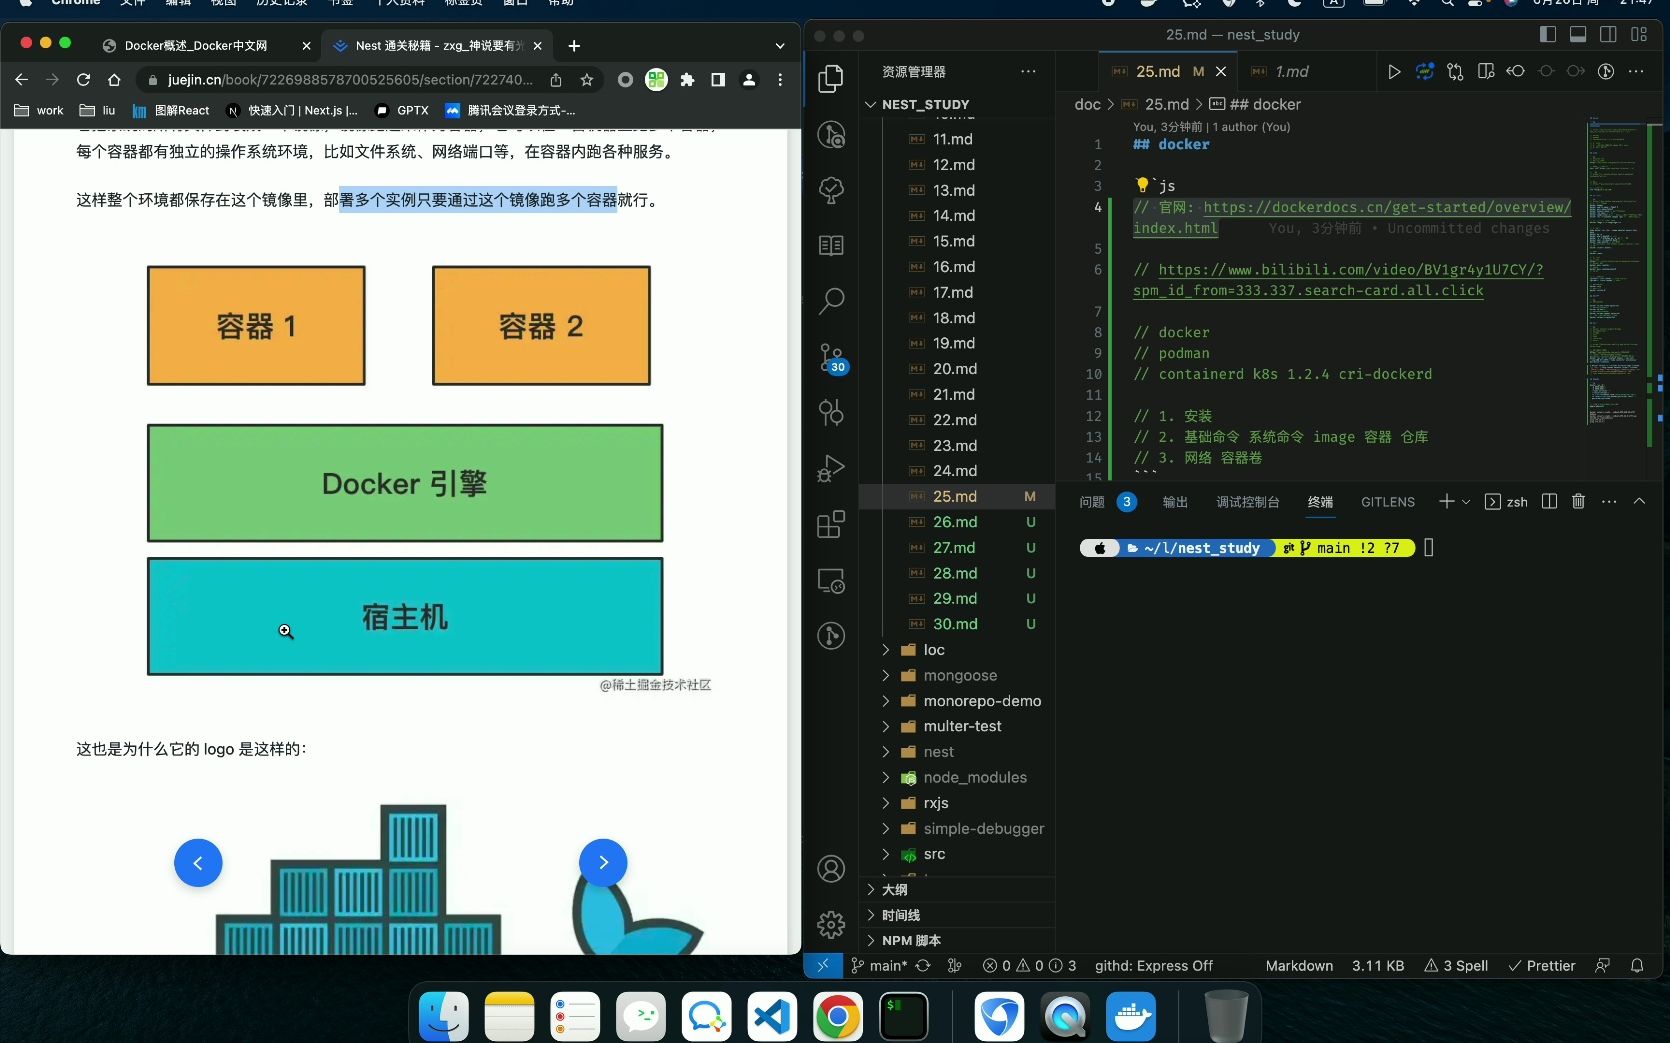The height and width of the screenshot is (1043, 1670).
Task: Open Manage gear in VS Code activity bar
Action: (x=831, y=924)
